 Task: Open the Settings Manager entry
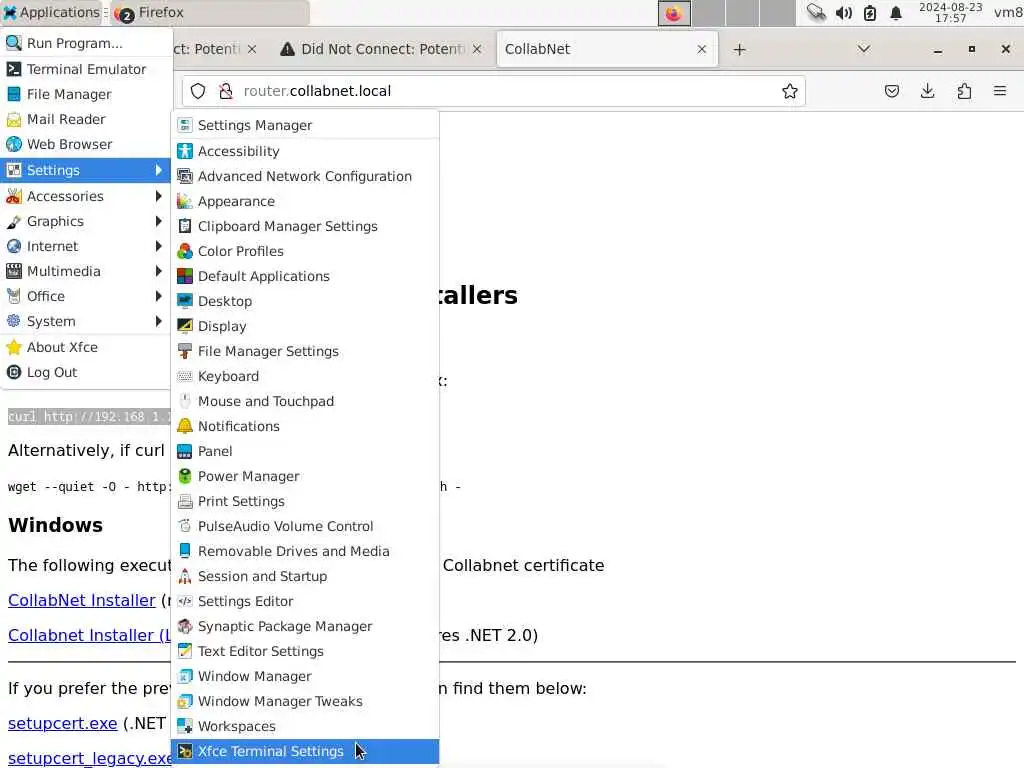(x=305, y=125)
